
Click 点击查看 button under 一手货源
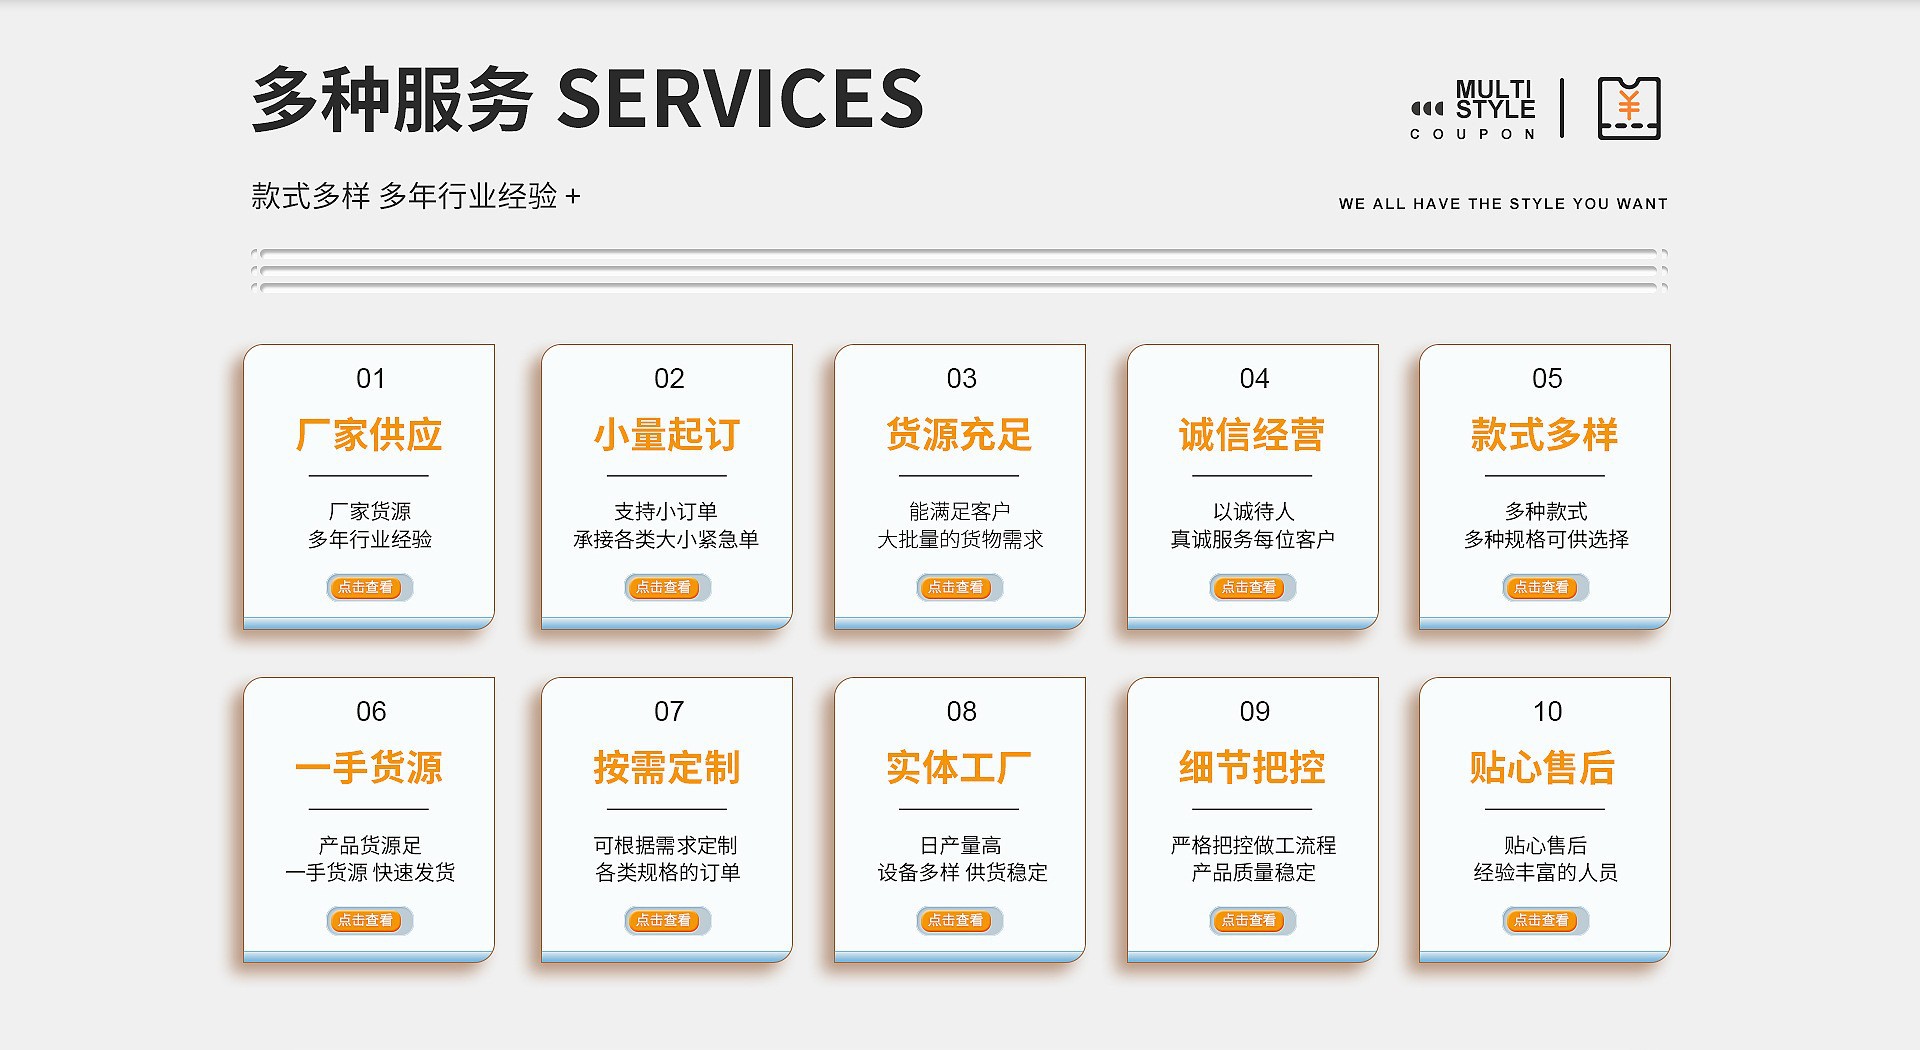370,921
